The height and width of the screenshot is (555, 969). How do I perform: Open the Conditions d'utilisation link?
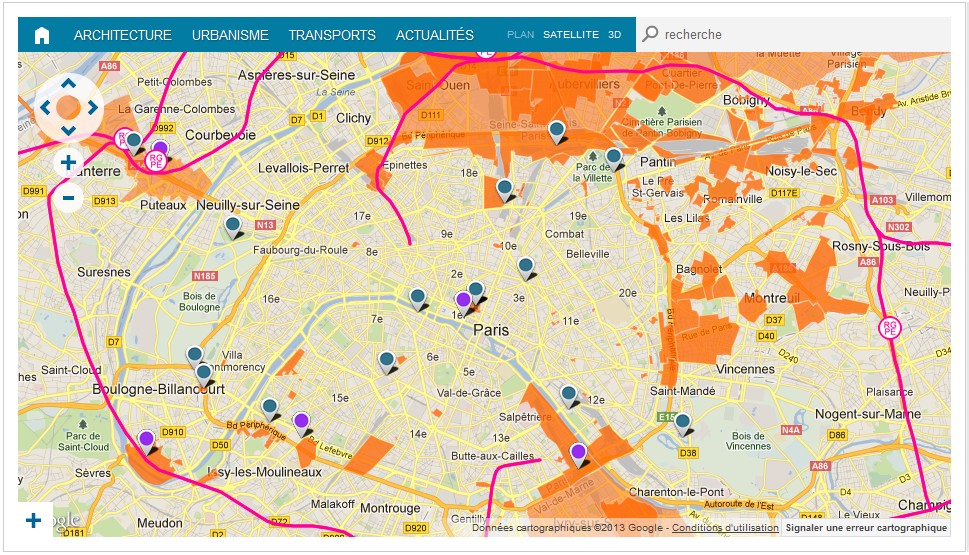coord(725,528)
